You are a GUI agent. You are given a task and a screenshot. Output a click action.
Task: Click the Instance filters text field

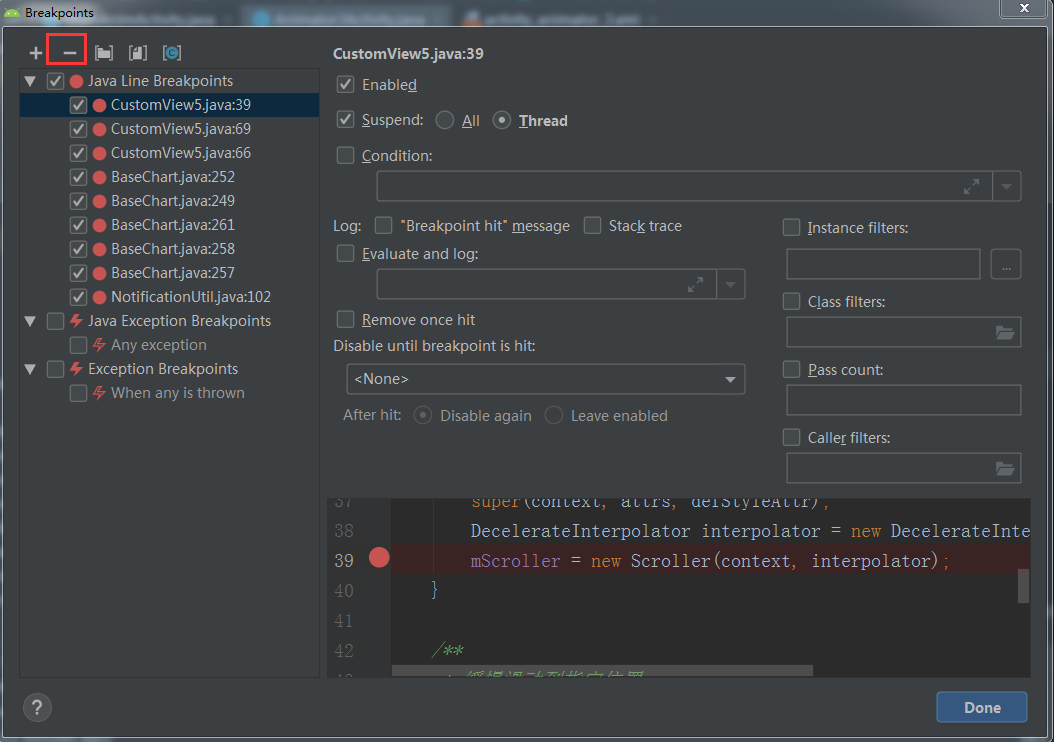[x=883, y=264]
